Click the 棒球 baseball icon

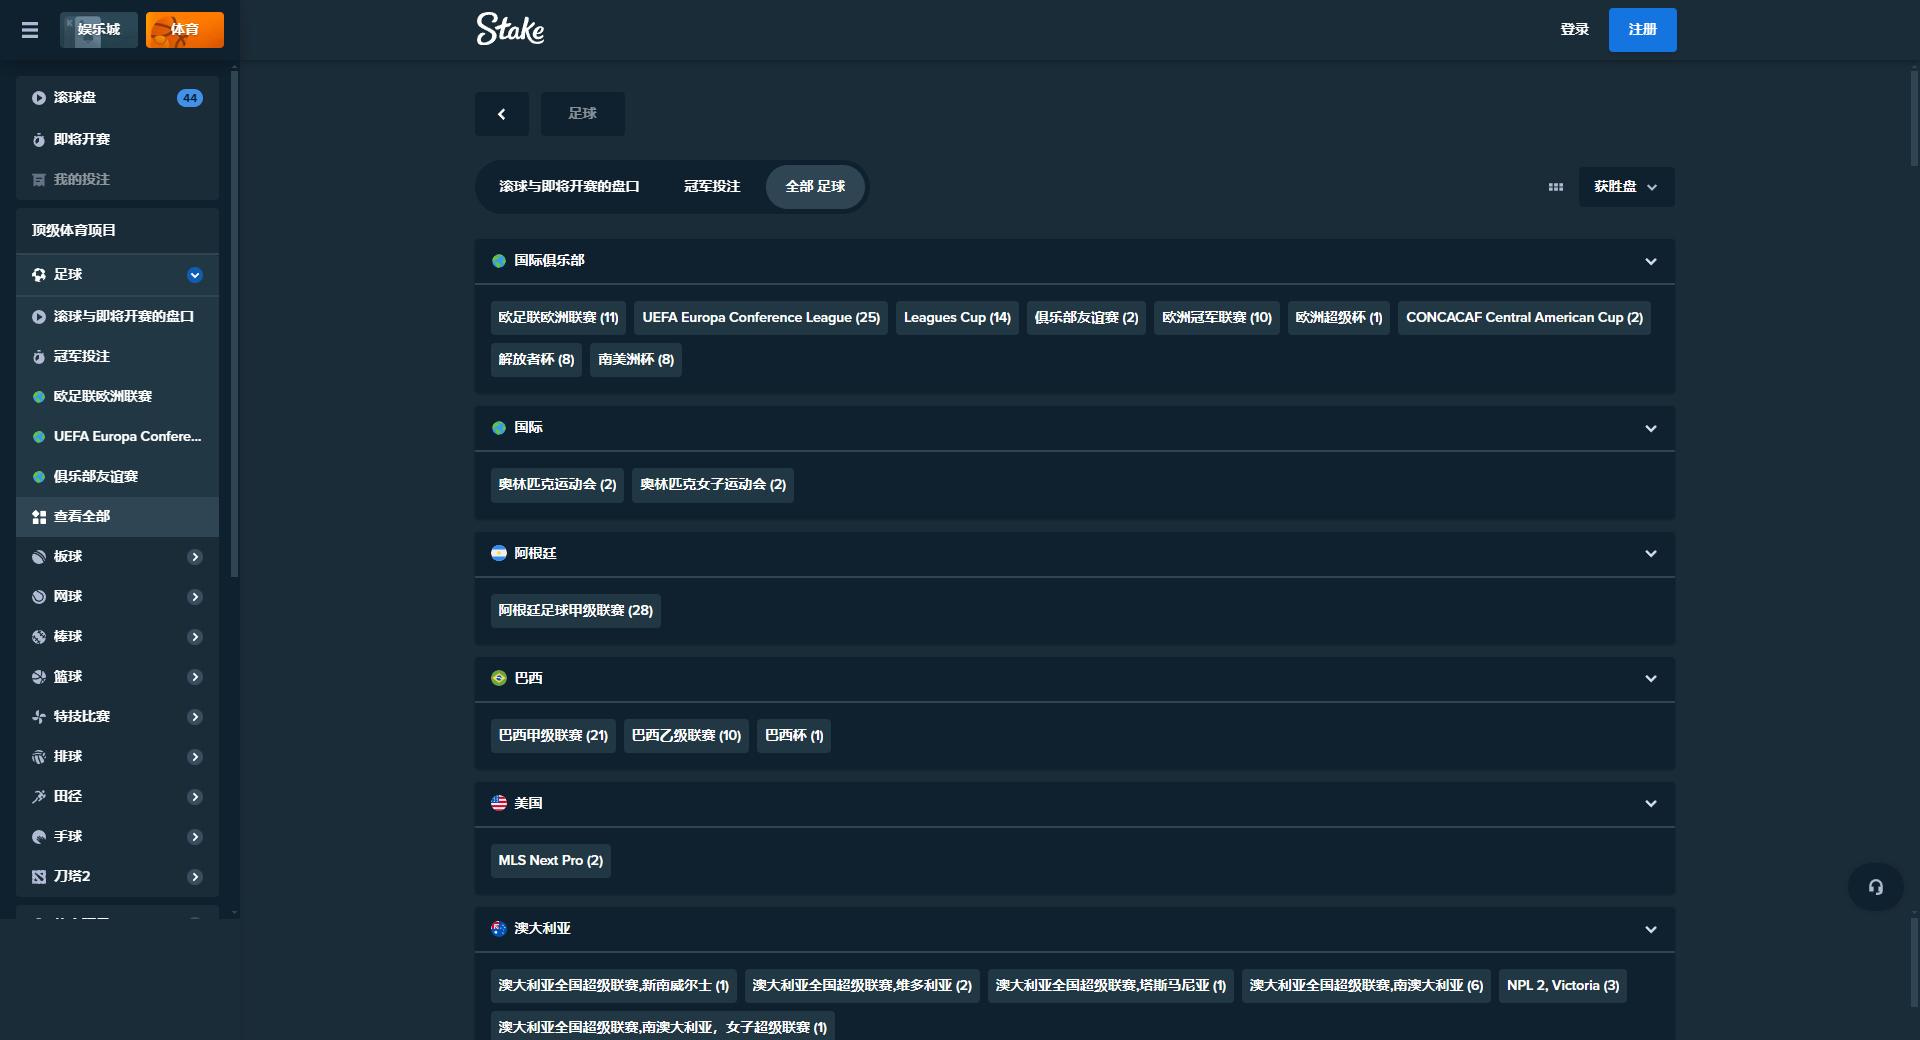(x=39, y=637)
